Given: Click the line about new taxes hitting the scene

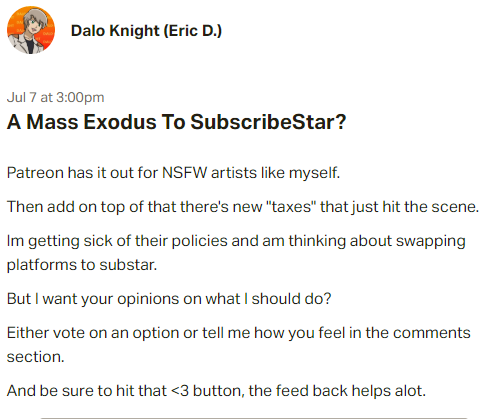Looking at the screenshot, I should (x=243, y=207).
